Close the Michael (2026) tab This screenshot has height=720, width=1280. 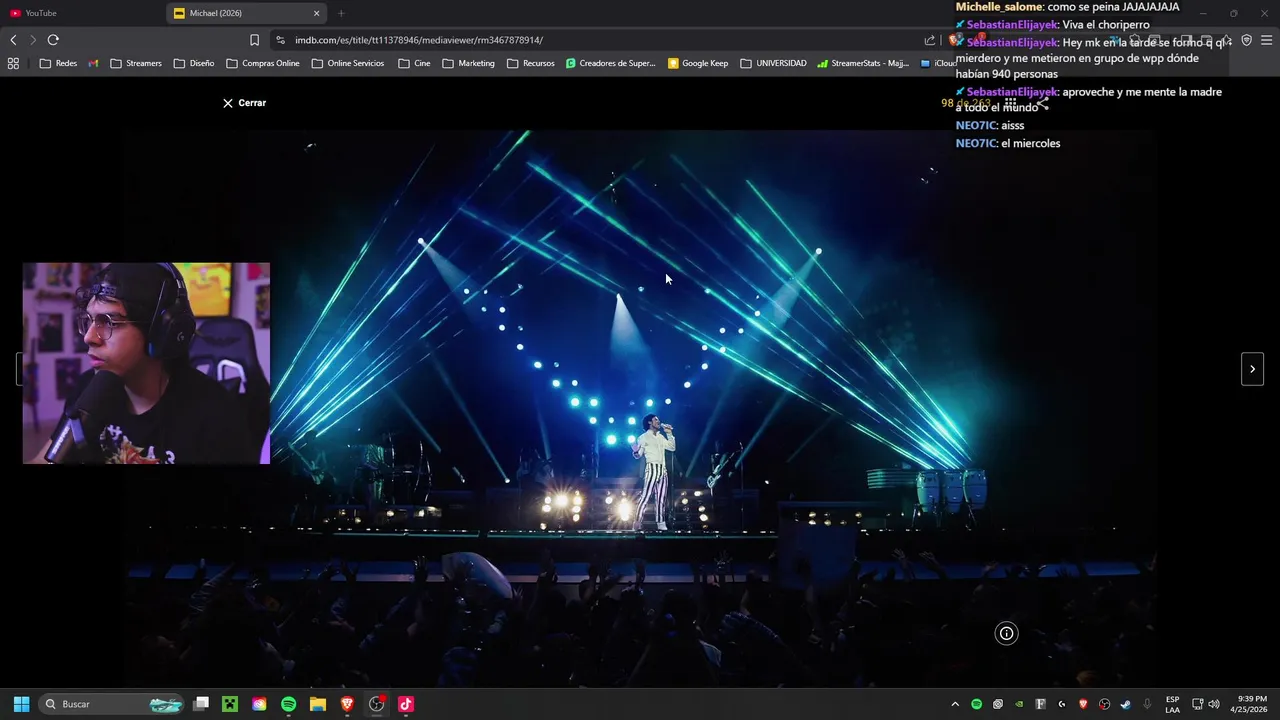(317, 13)
